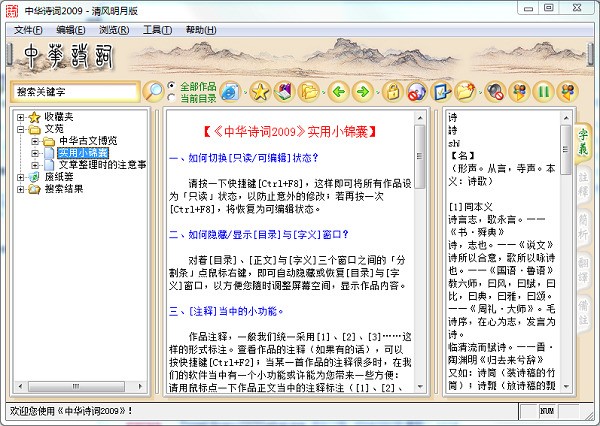Image resolution: width=600 pixels, height=426 pixels.
Task: Switch to the 简析 side tab
Action: click(x=583, y=227)
